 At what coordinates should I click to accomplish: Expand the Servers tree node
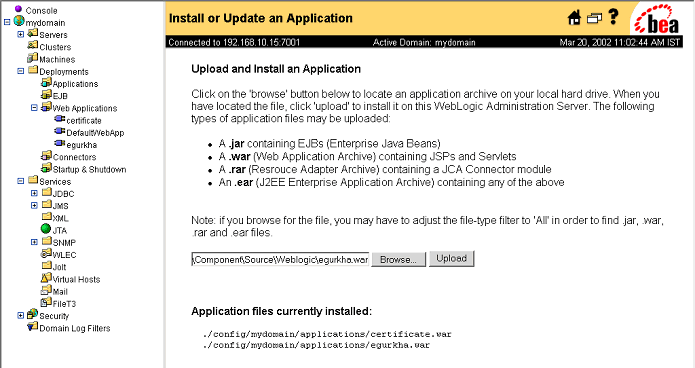coord(21,34)
